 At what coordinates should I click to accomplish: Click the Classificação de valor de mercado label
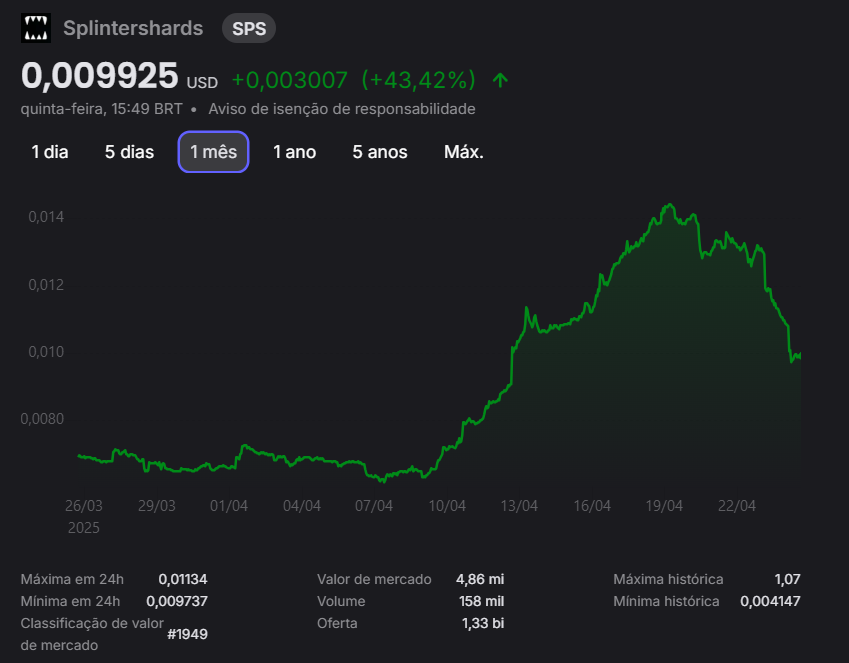tap(92, 634)
